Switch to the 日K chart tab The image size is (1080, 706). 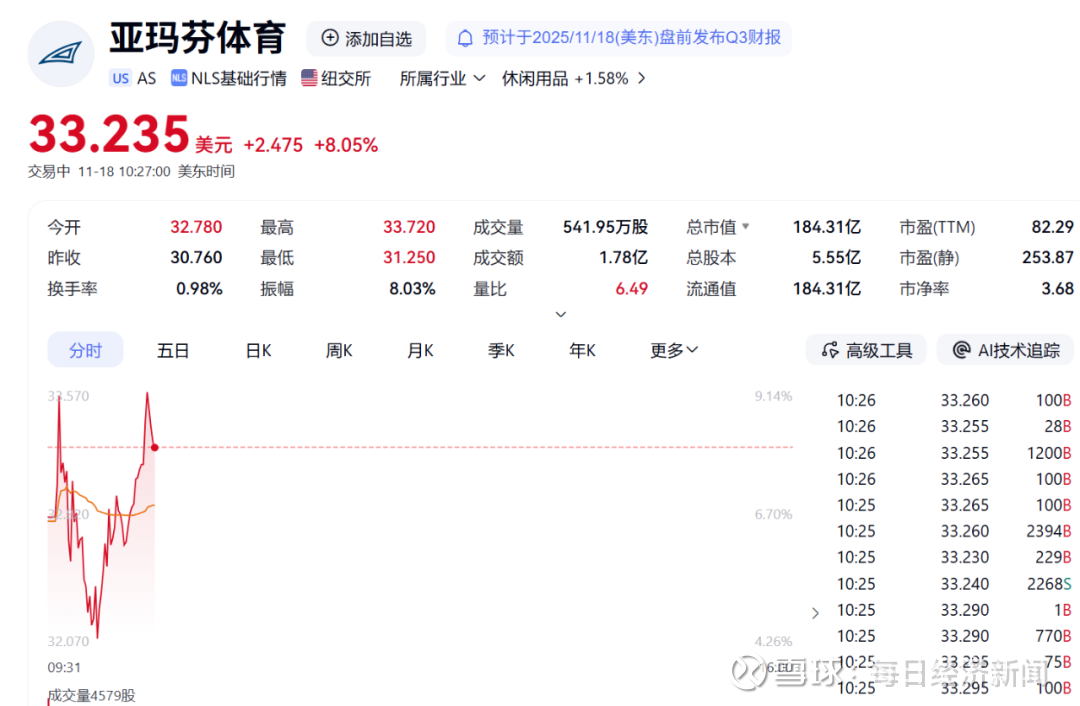point(258,350)
